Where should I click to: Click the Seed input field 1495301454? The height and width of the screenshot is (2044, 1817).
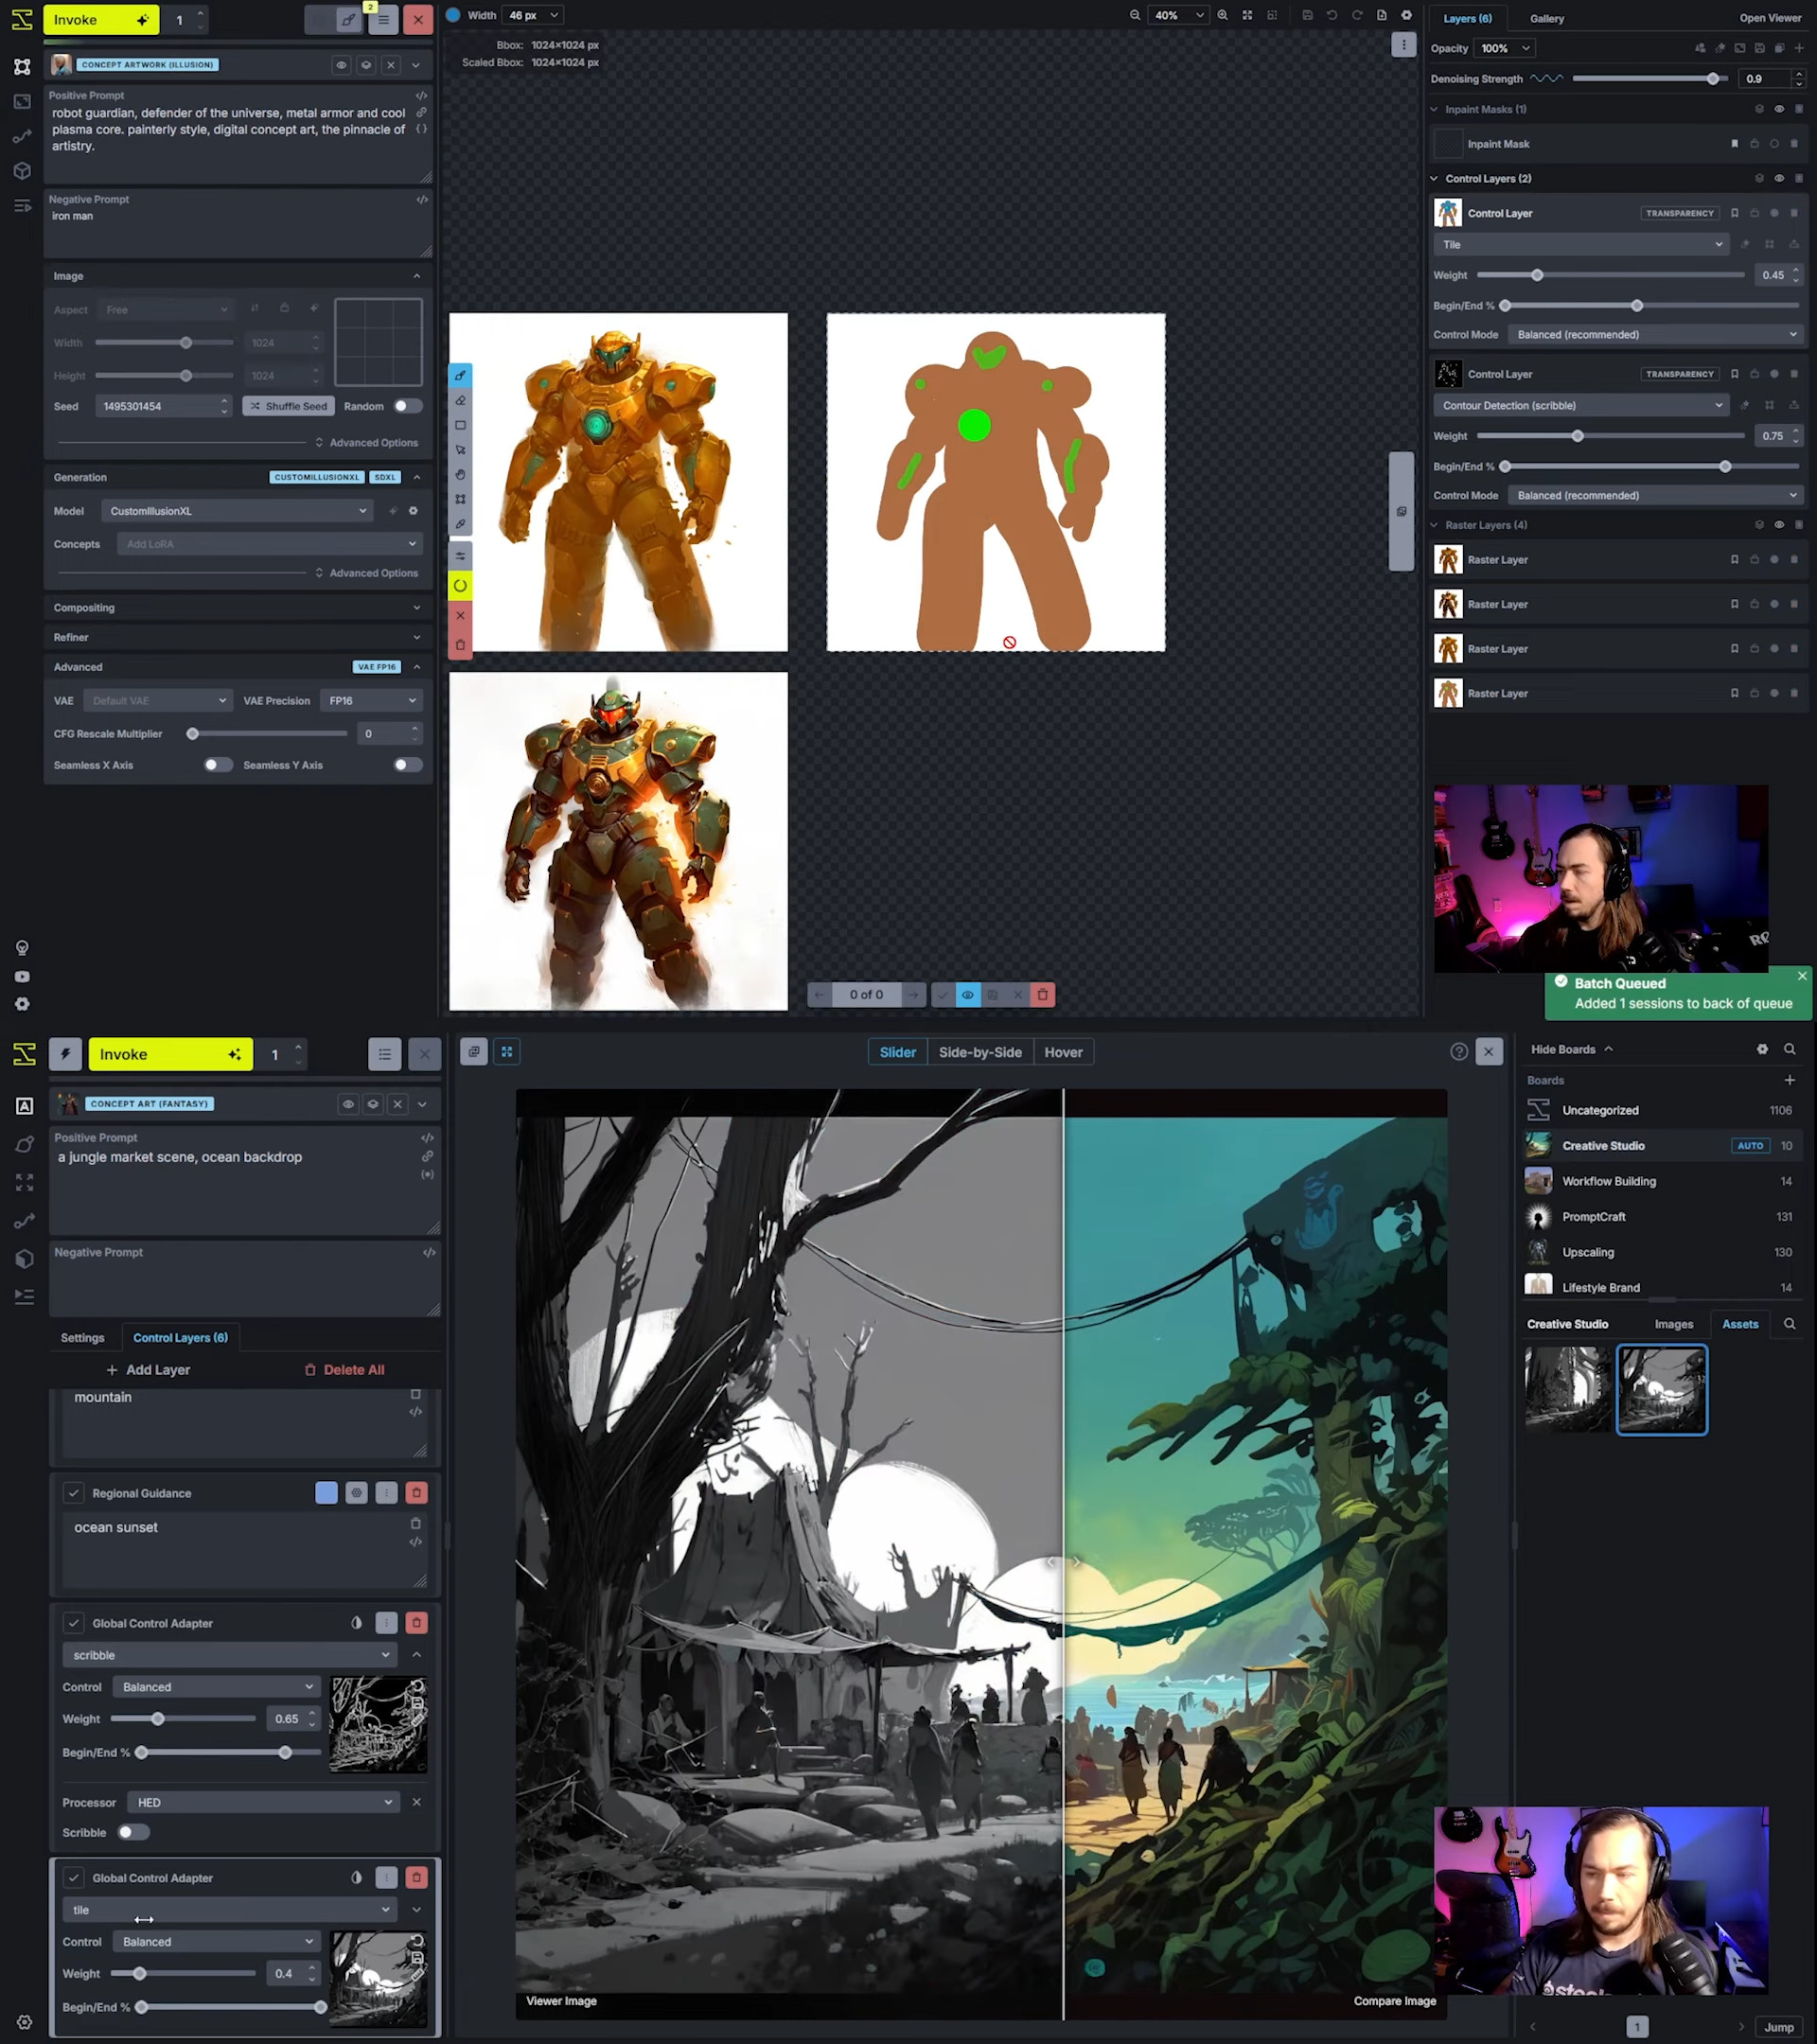[x=164, y=407]
